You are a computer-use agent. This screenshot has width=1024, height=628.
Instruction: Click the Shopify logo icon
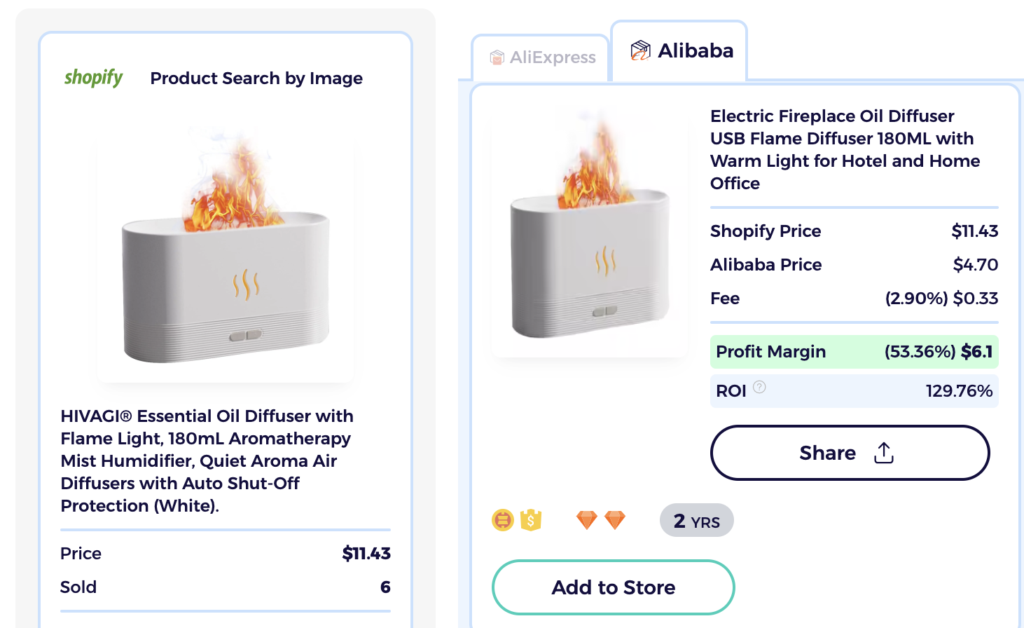[93, 78]
